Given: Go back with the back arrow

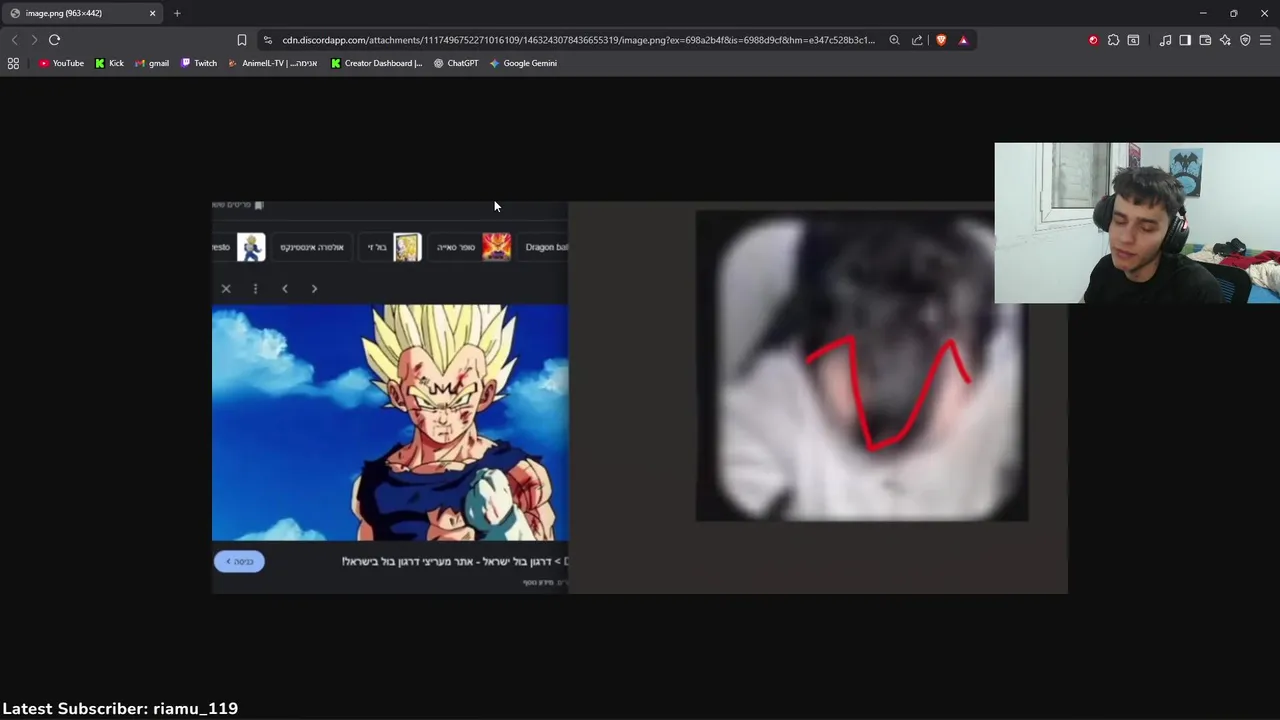Looking at the screenshot, I should tap(14, 40).
